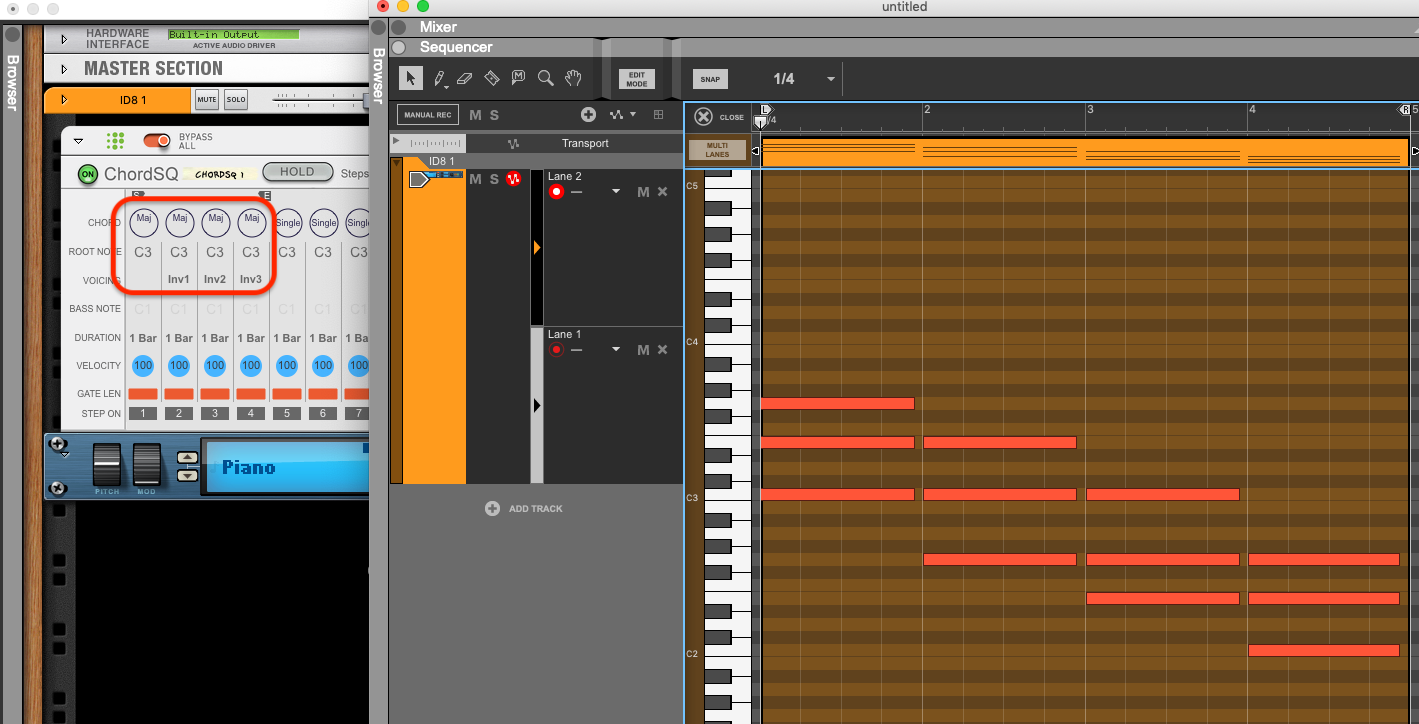Solo the ID8 1 track with S

click(x=494, y=179)
